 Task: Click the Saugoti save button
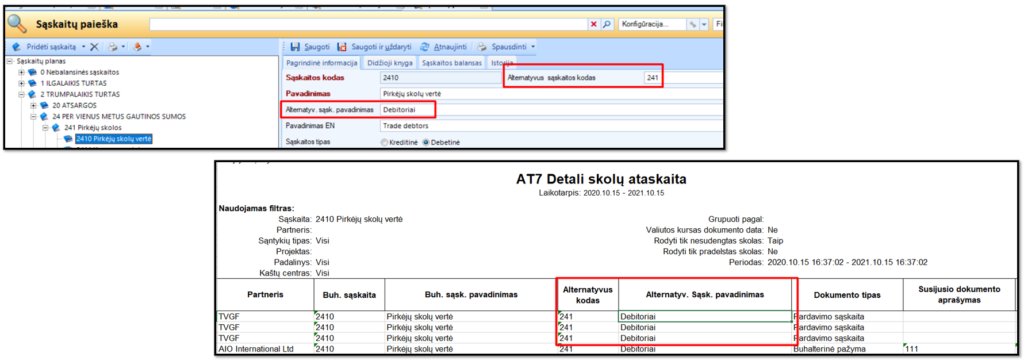[310, 47]
